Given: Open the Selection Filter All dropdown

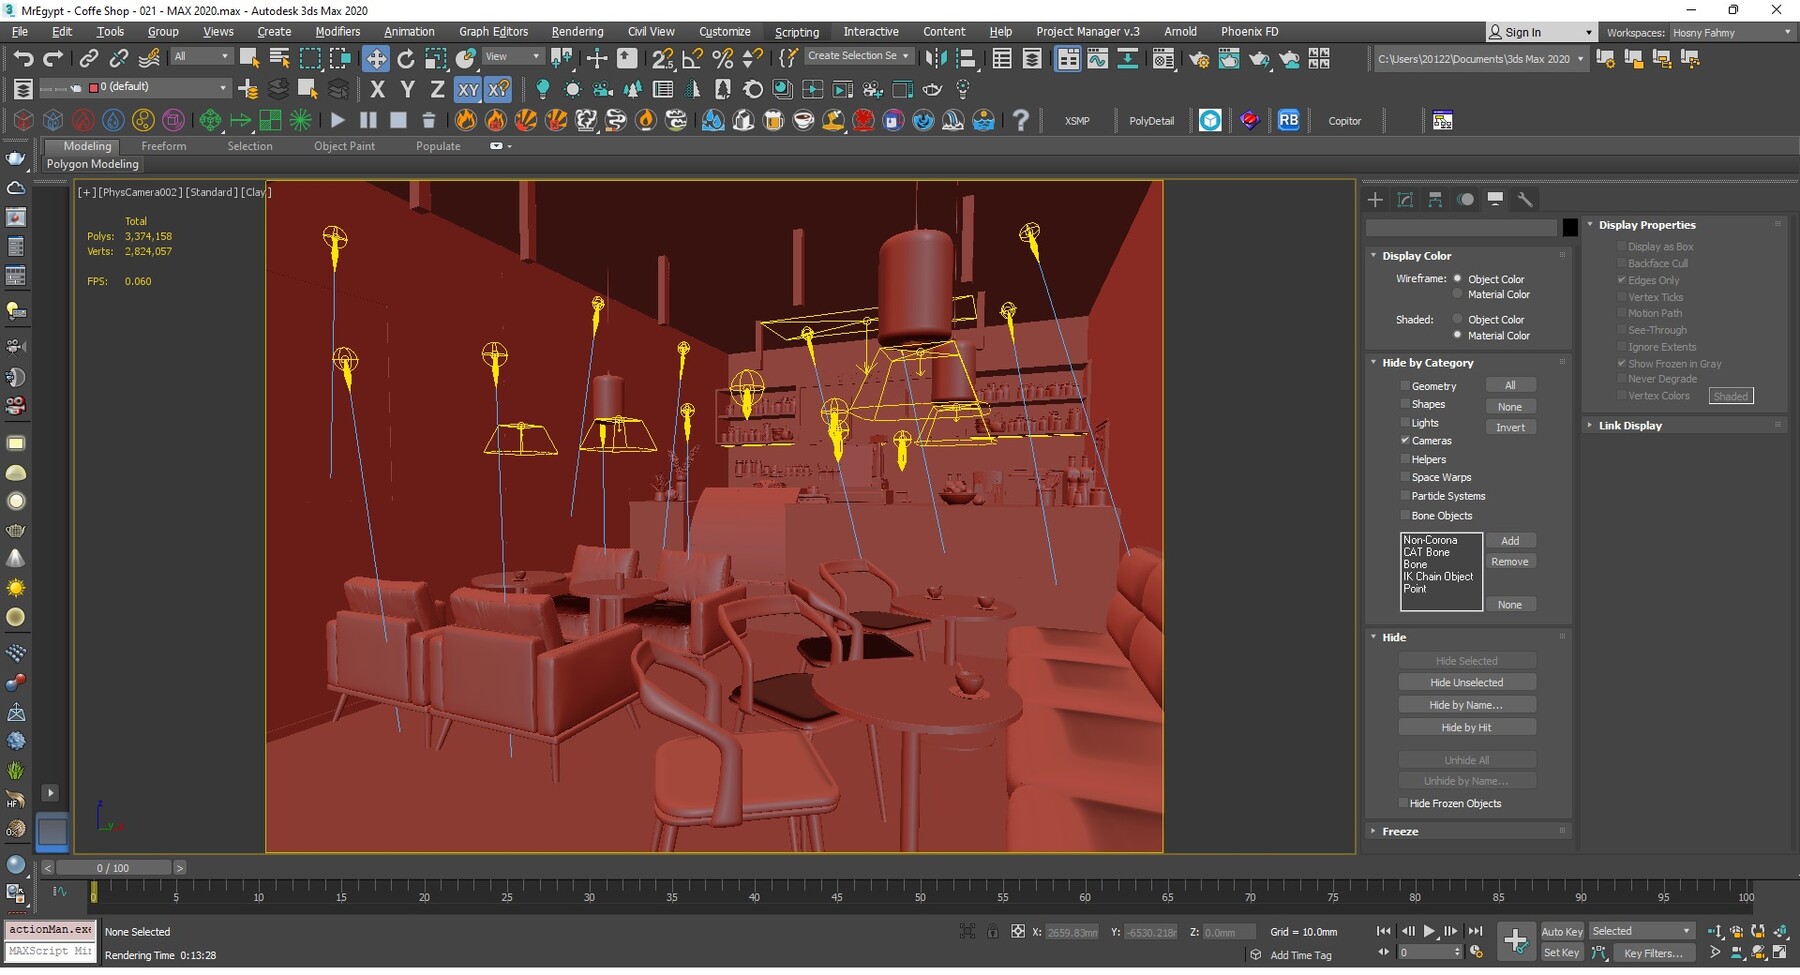Looking at the screenshot, I should pyautogui.click(x=200, y=55).
